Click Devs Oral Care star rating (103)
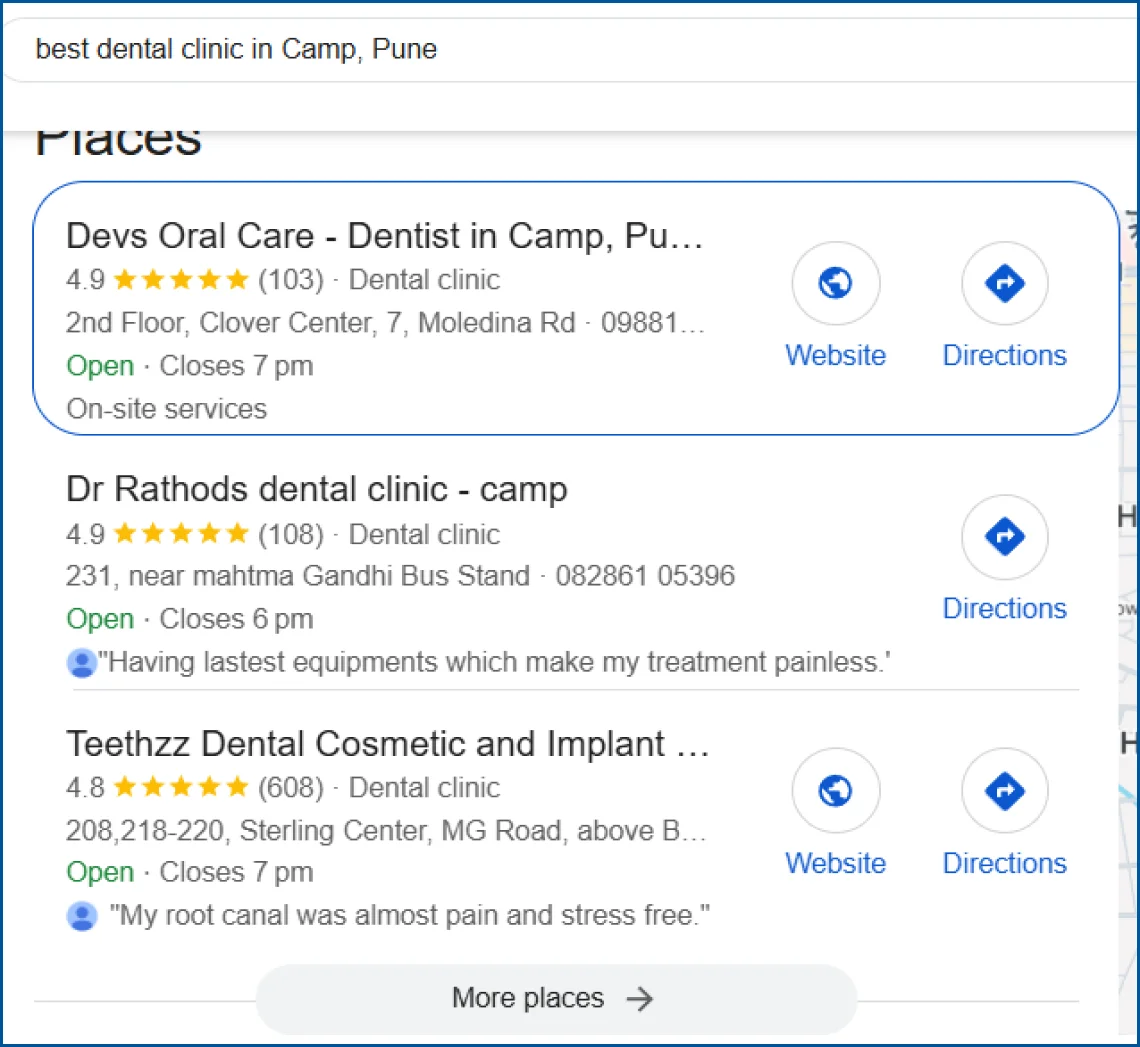1140x1047 pixels. [x=180, y=280]
